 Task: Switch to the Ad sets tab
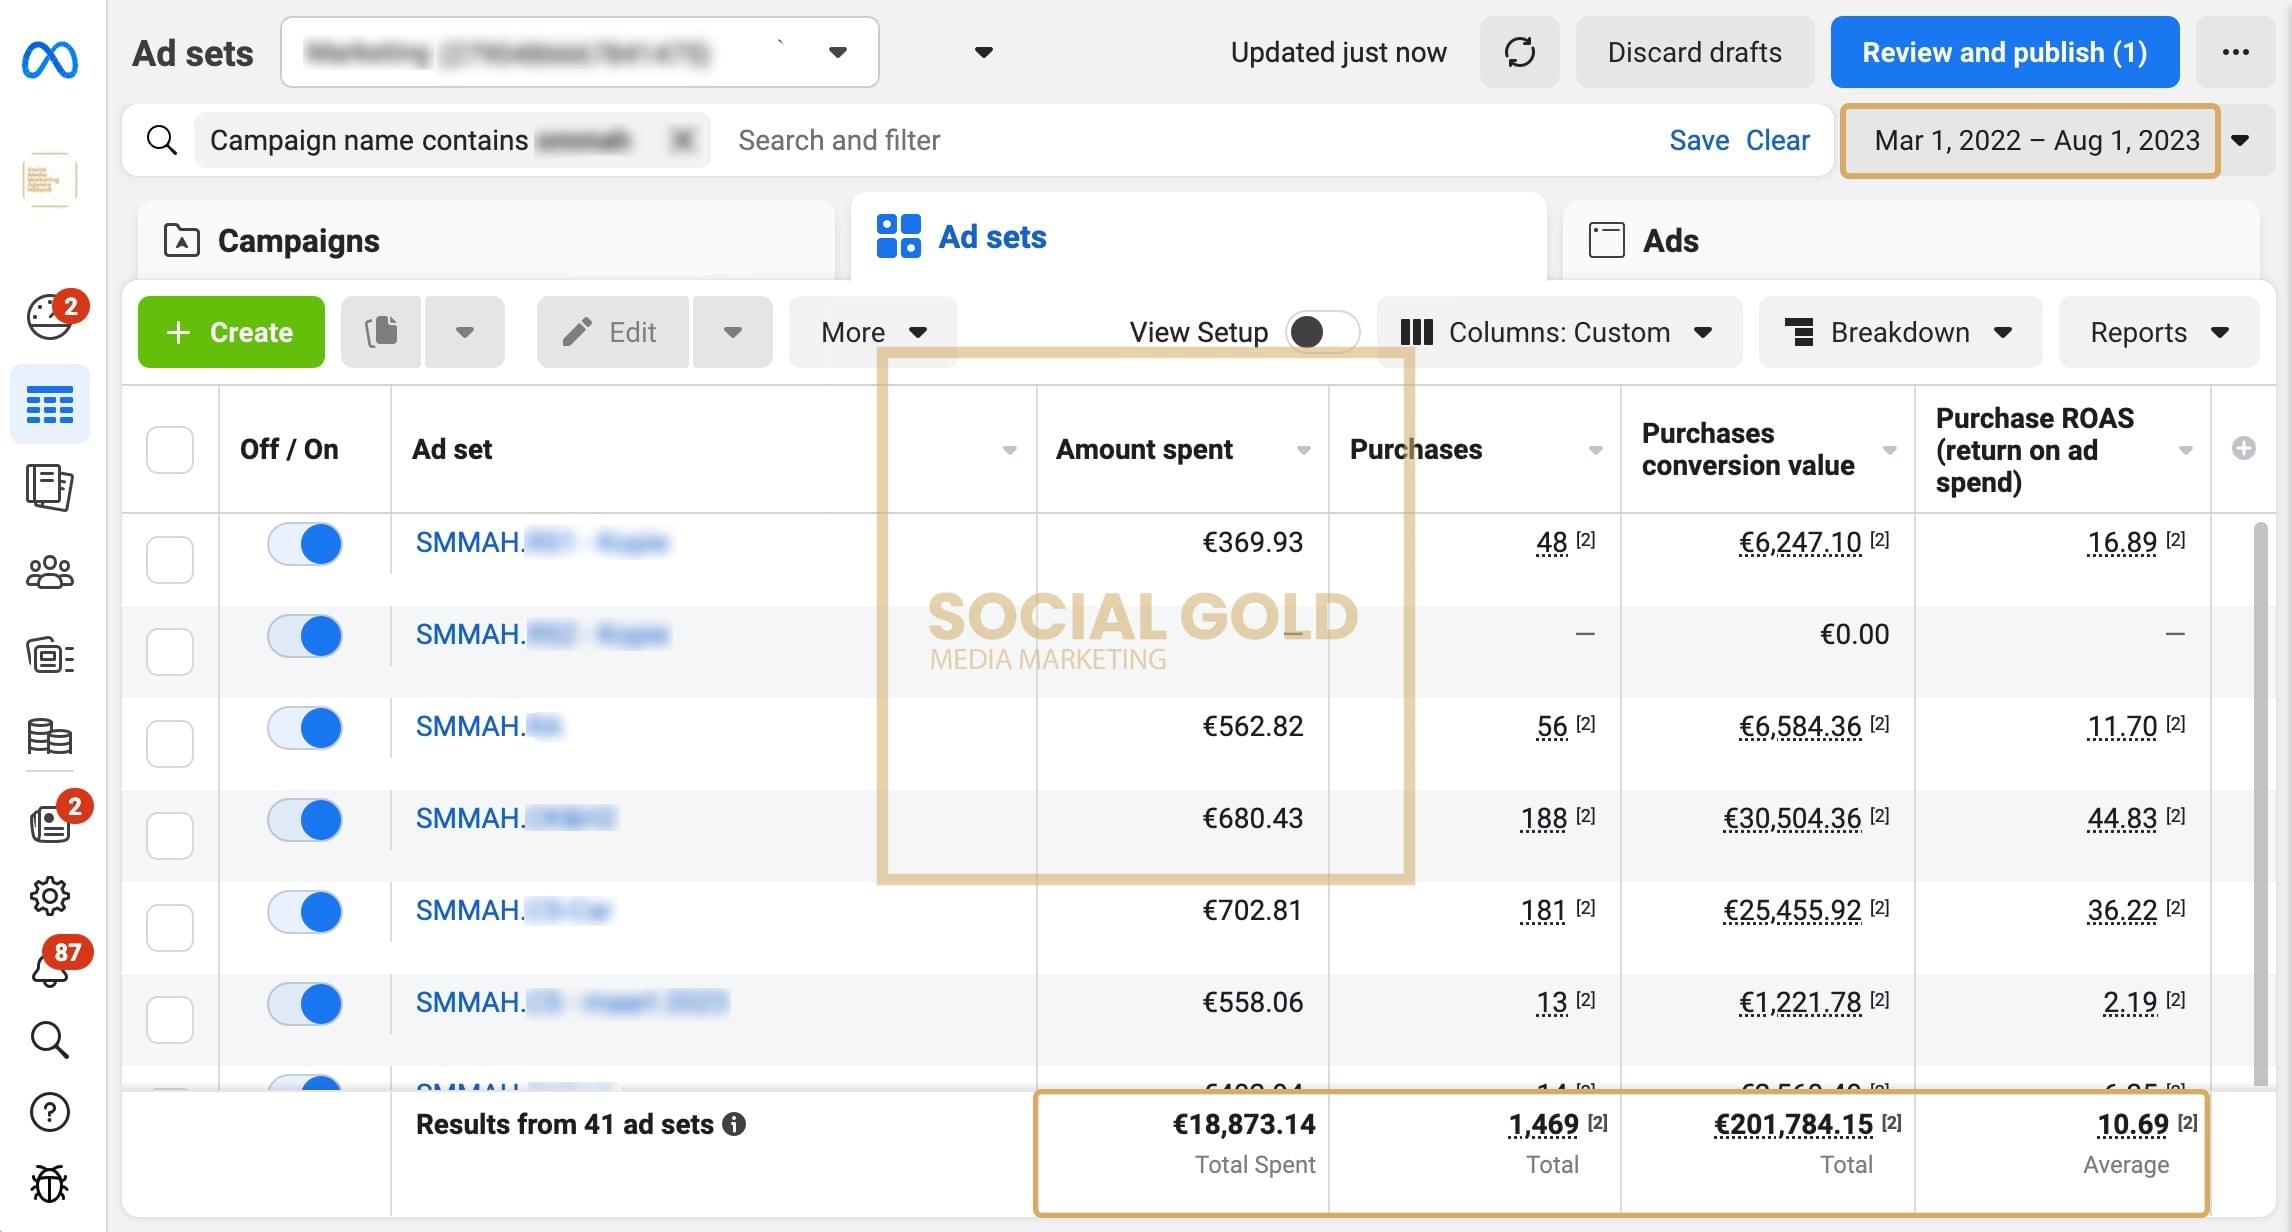pyautogui.click(x=1198, y=237)
